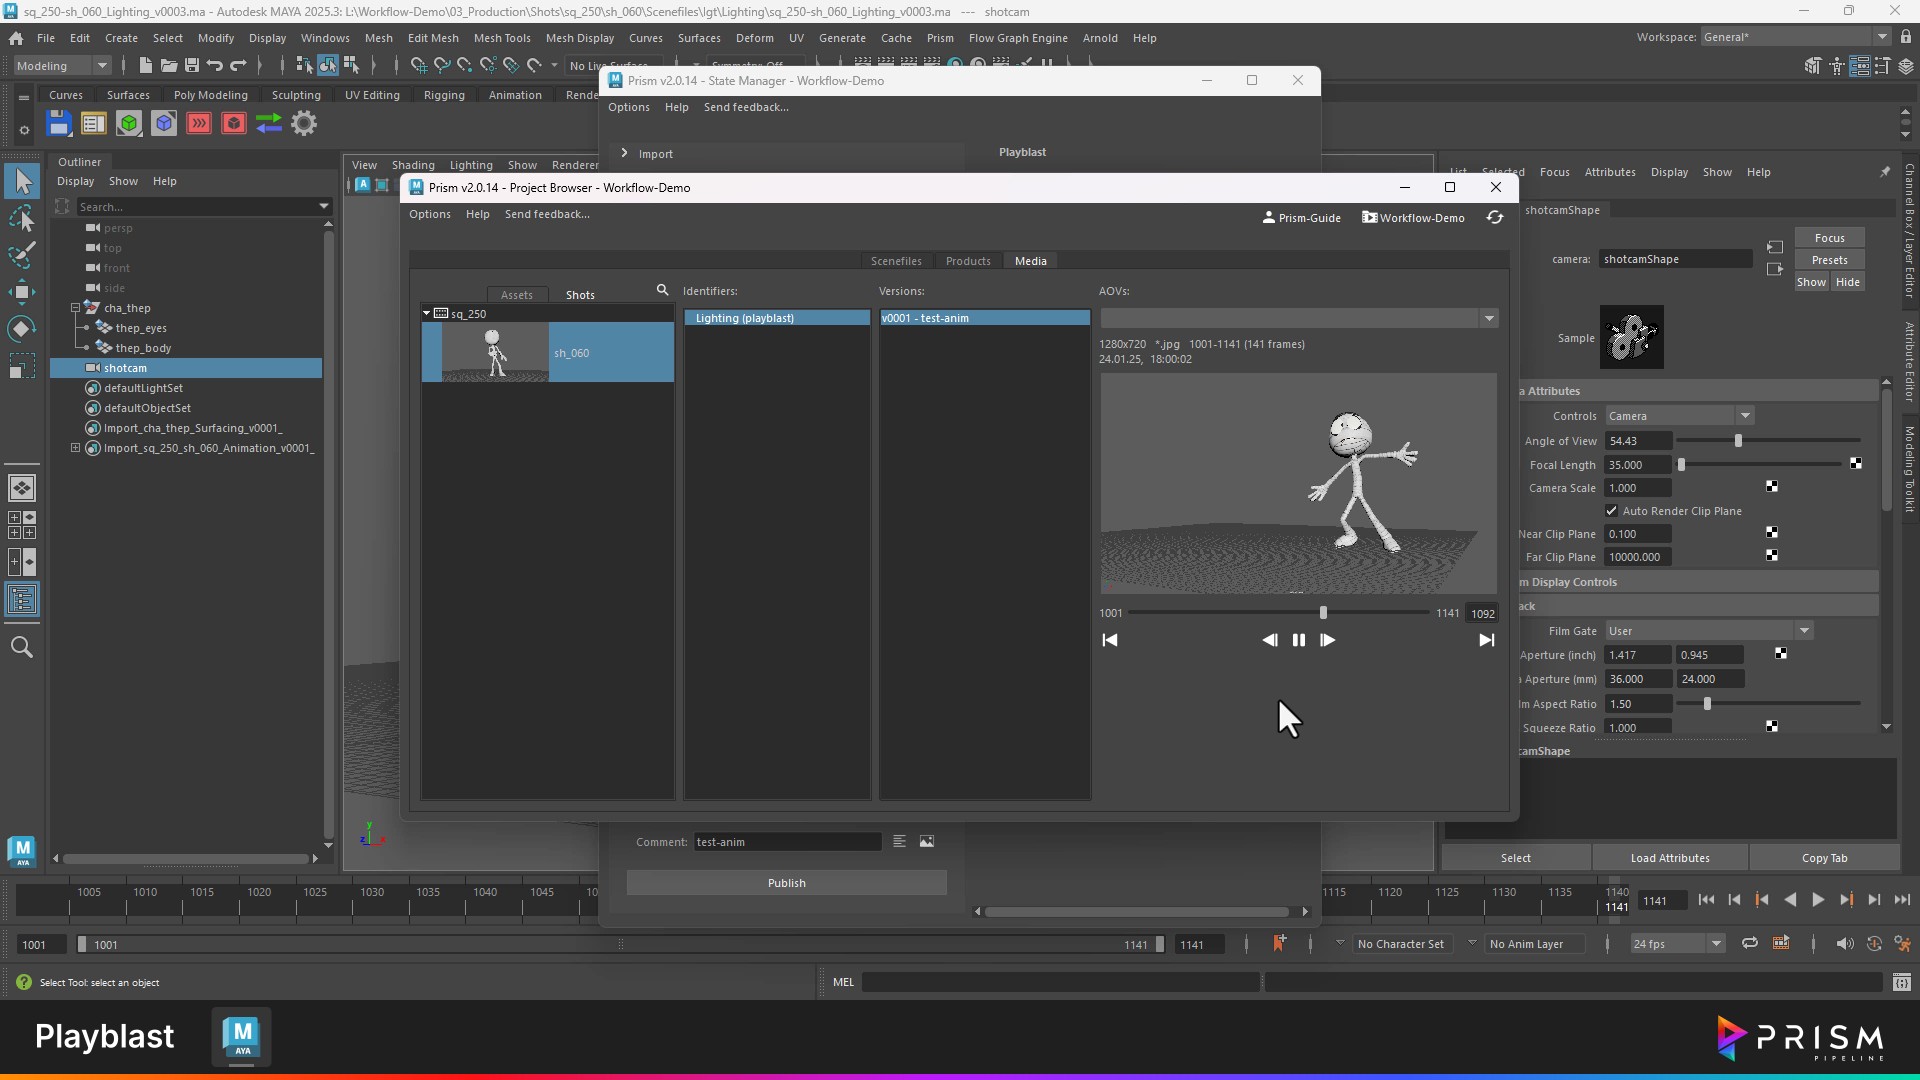The image size is (1920, 1080).
Task: Click the list icon next to Comment field
Action: click(x=899, y=842)
